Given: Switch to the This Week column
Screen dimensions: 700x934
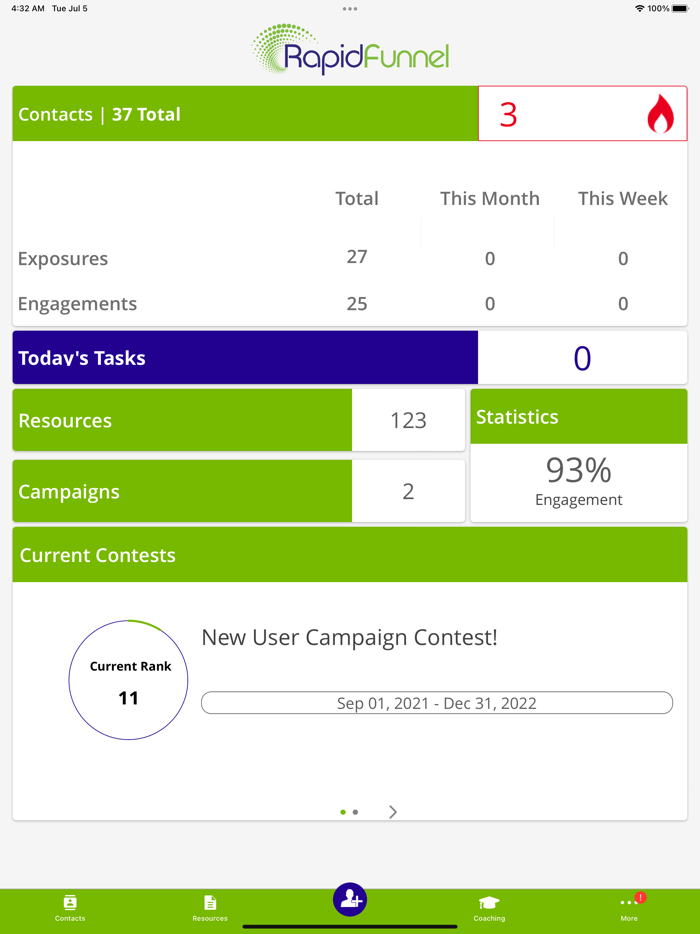Looking at the screenshot, I should (622, 198).
